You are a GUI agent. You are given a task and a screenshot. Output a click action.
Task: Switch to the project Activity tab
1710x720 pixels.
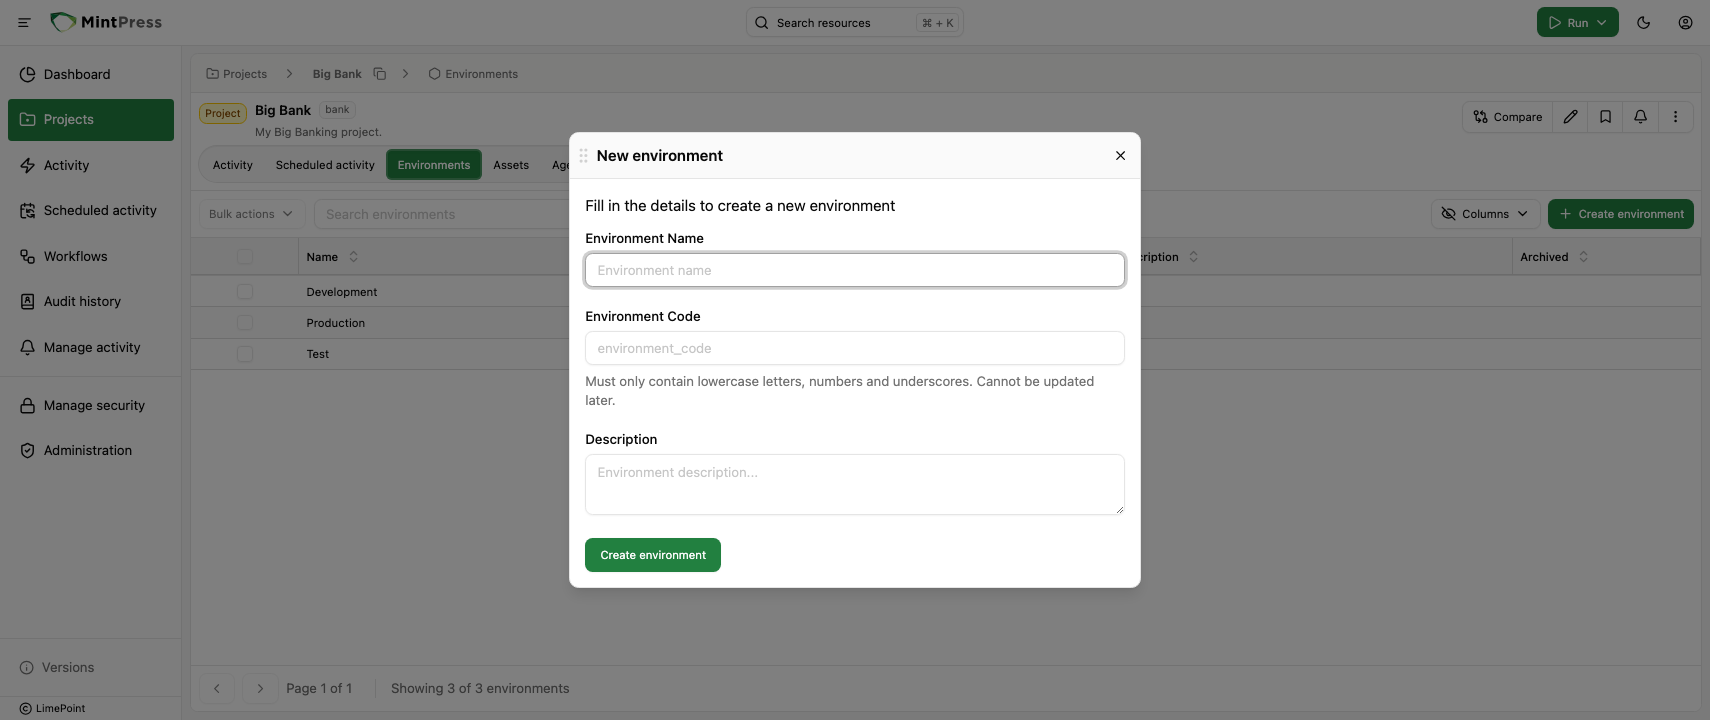coord(232,165)
